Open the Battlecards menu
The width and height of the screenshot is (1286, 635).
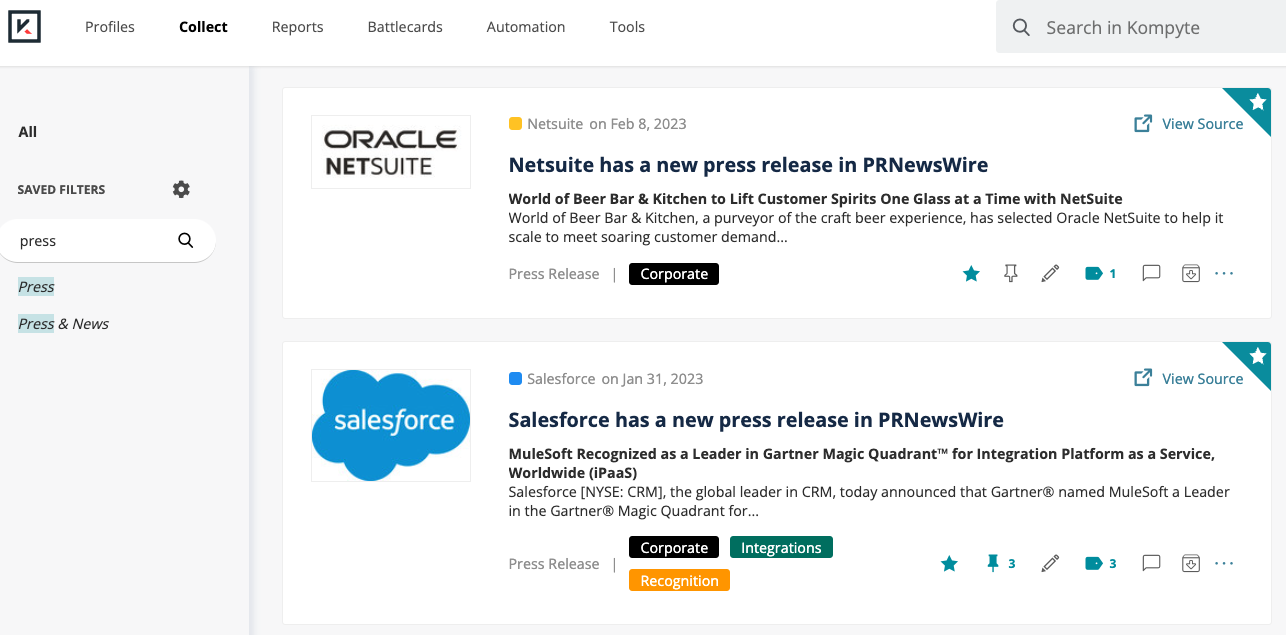(x=405, y=27)
